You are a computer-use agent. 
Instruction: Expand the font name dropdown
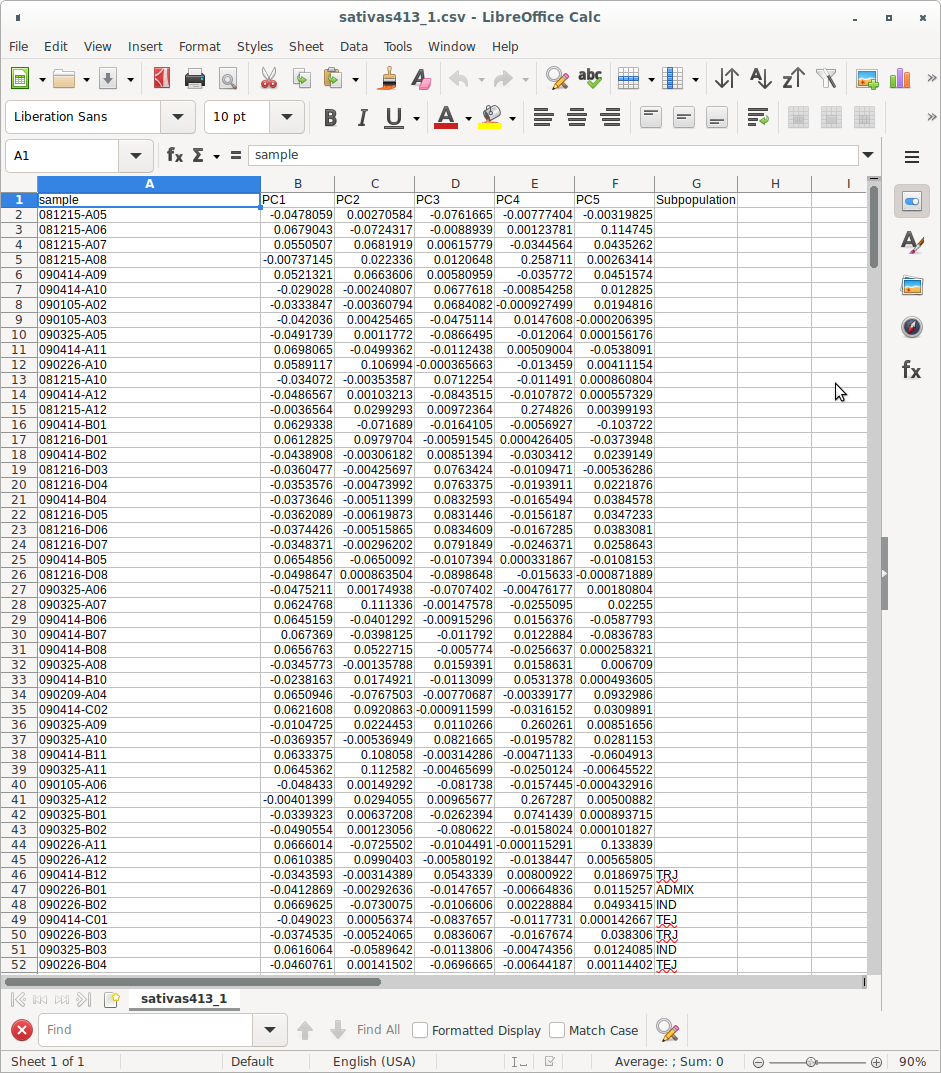178,117
